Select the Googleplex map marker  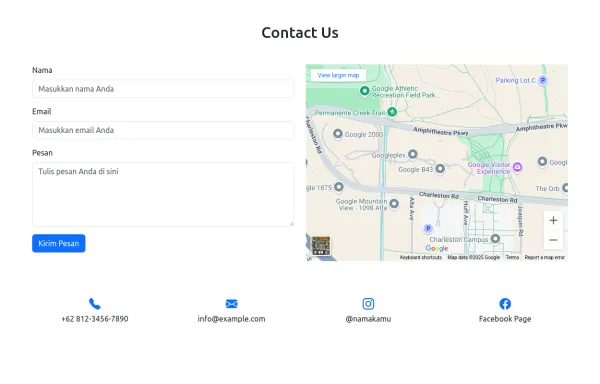click(412, 154)
